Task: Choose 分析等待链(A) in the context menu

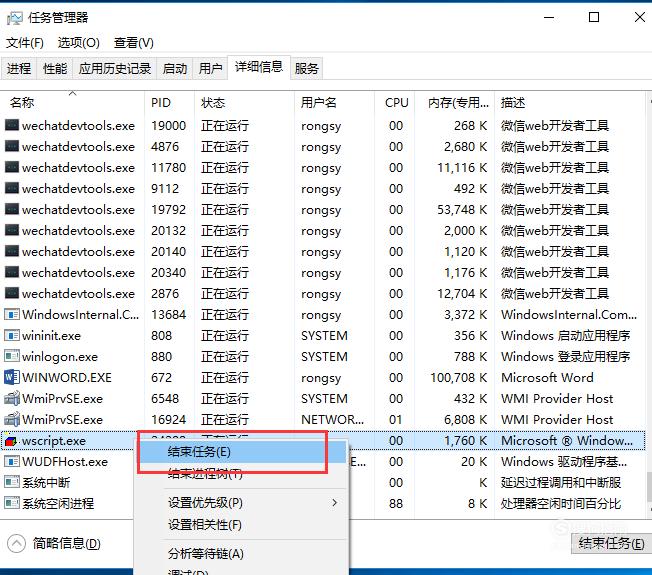Action: [x=242, y=553]
